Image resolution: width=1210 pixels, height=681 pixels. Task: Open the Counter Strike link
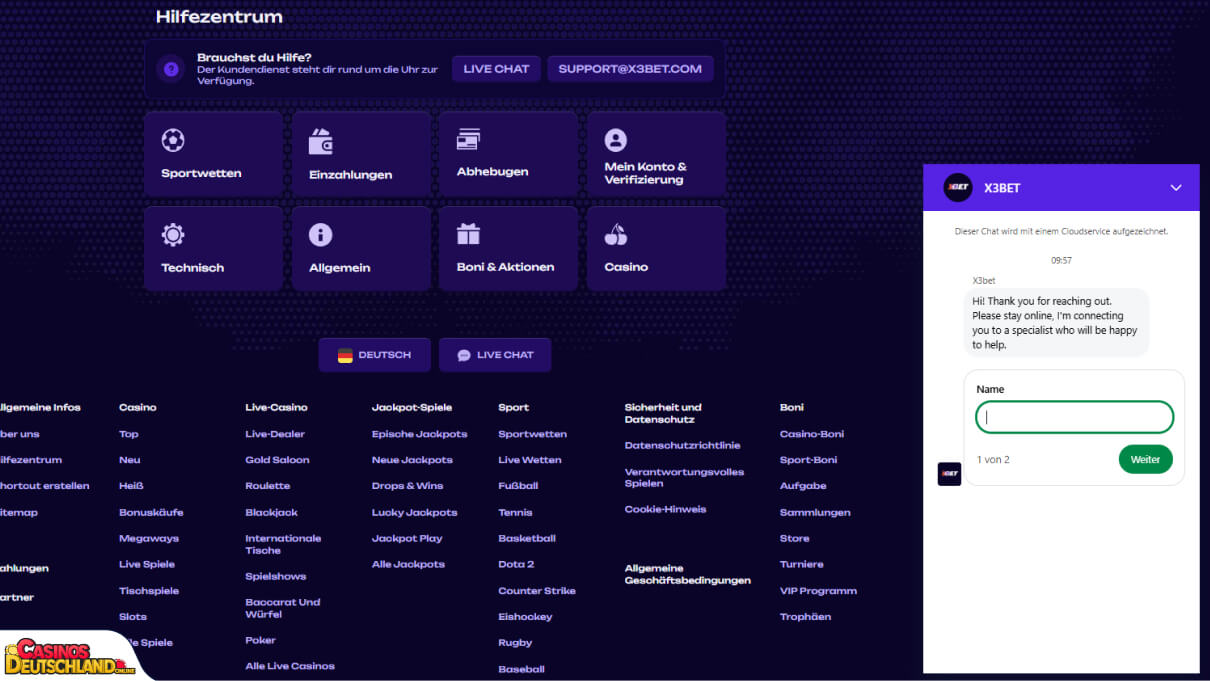[x=537, y=591]
